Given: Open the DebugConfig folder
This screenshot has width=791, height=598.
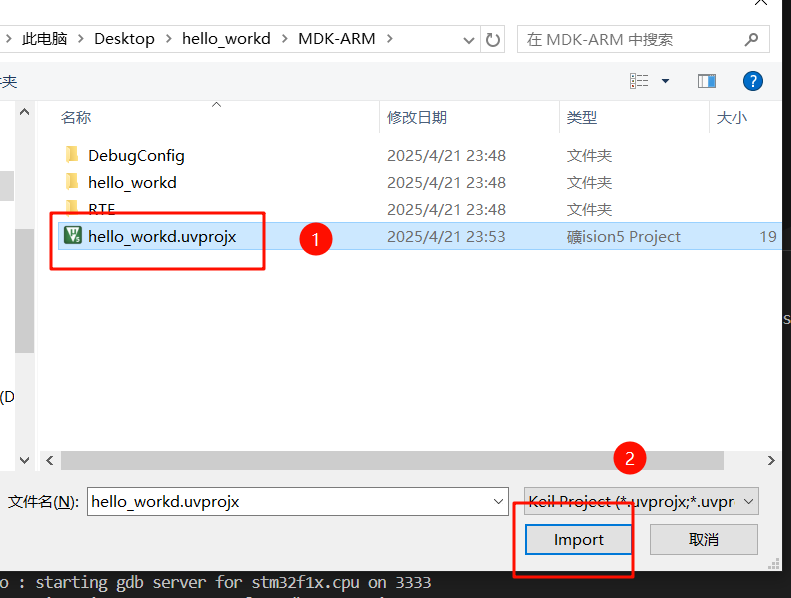Looking at the screenshot, I should (136, 155).
